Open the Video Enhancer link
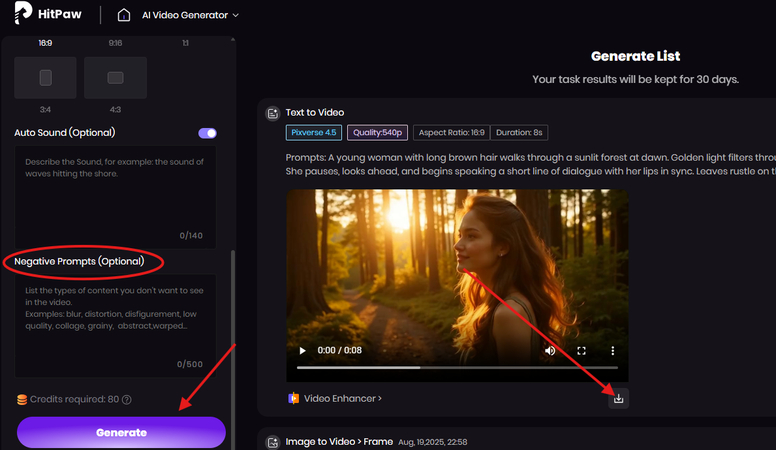Image resolution: width=776 pixels, height=450 pixels. coord(335,399)
